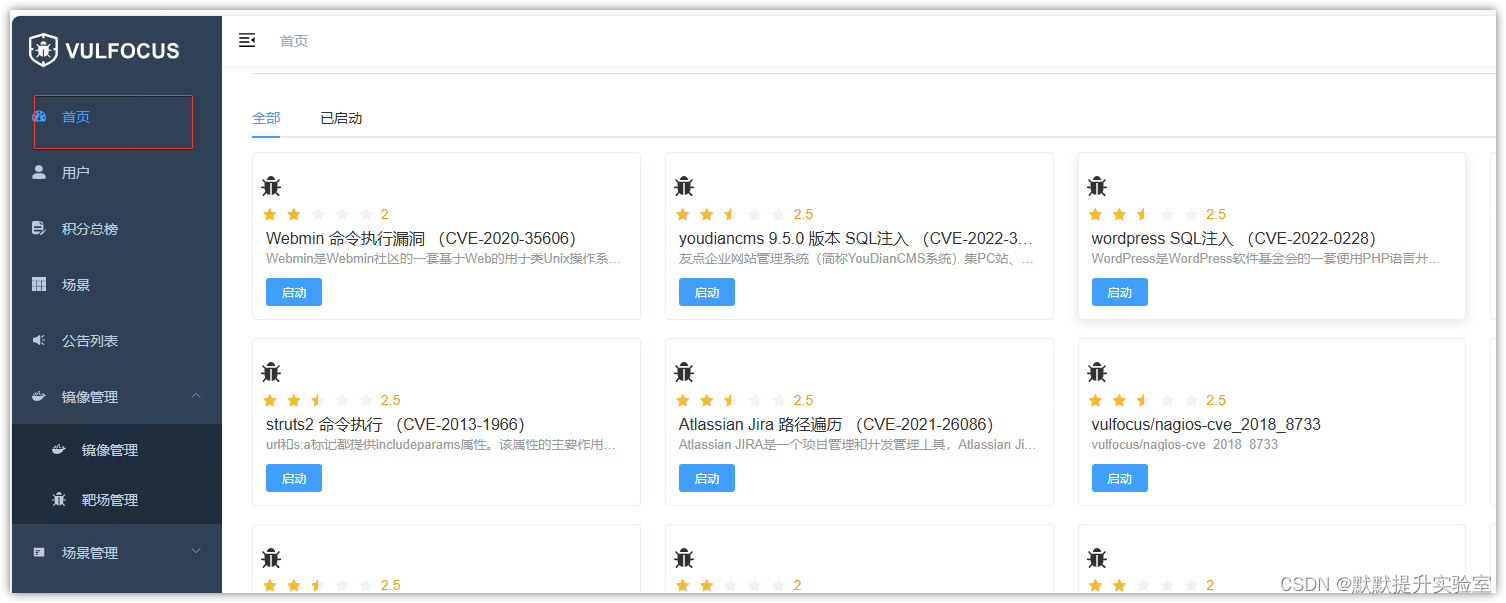Open 场景 in the sidebar
This screenshot has height=603, width=1506.
pos(117,285)
